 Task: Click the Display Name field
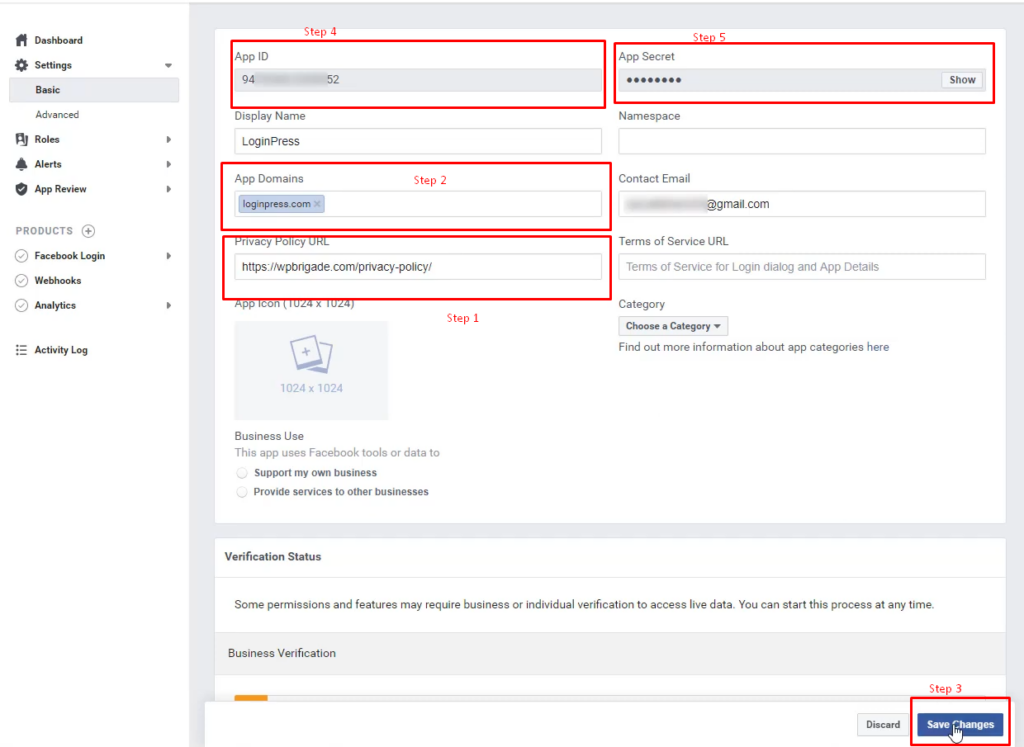click(418, 141)
